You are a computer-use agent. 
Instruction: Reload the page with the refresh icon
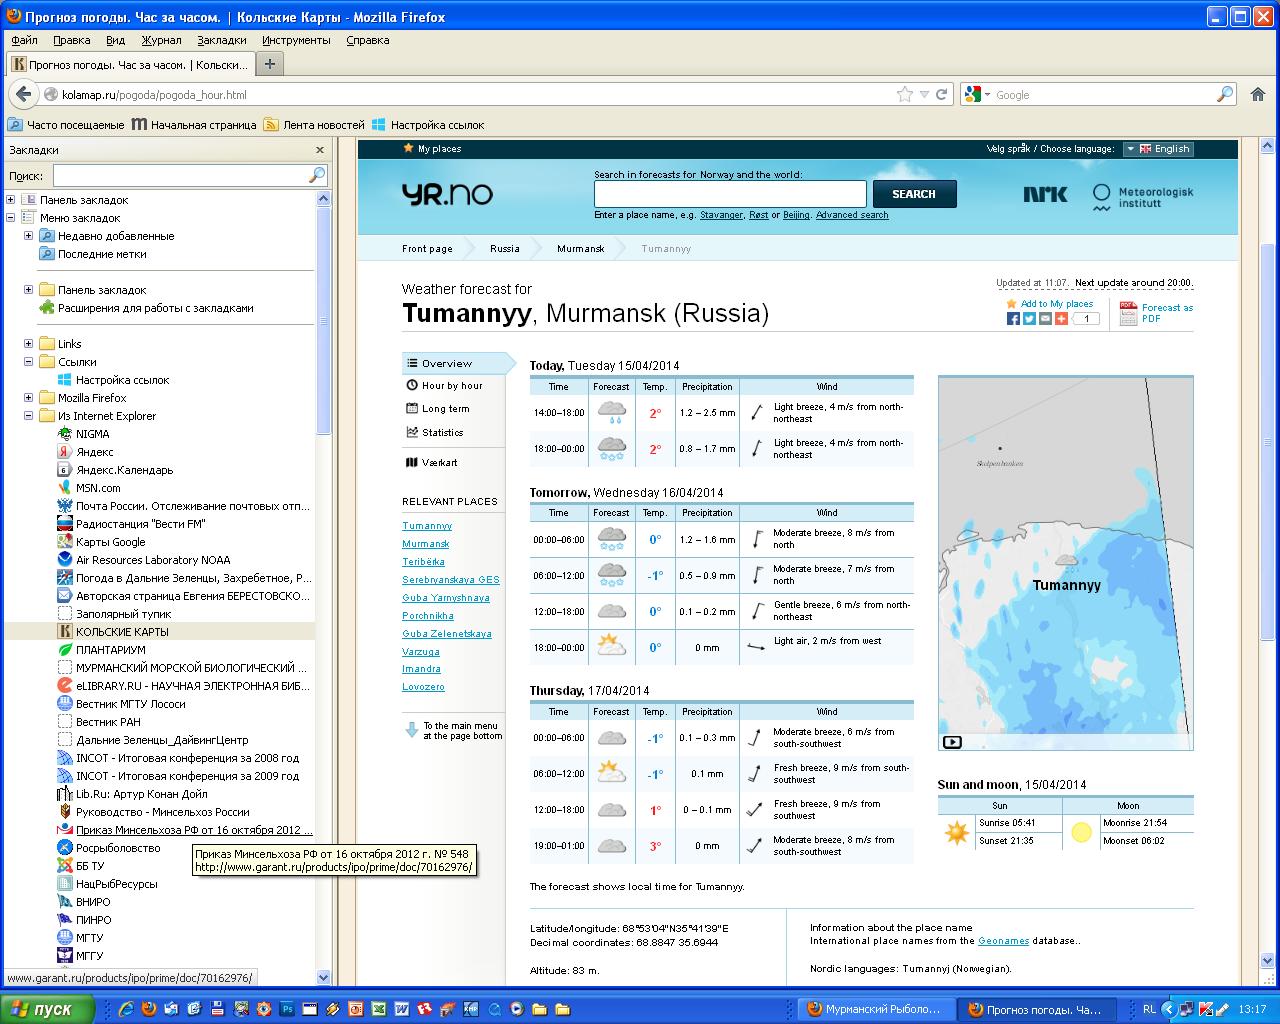[941, 94]
